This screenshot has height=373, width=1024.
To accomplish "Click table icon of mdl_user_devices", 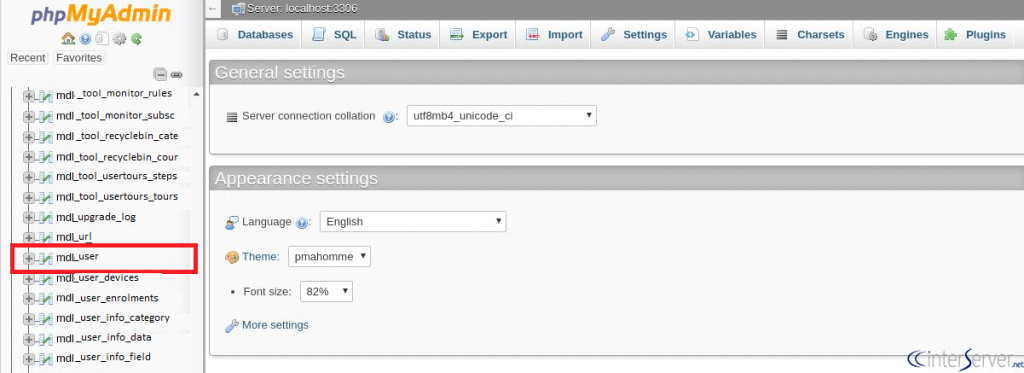I will 46,279.
